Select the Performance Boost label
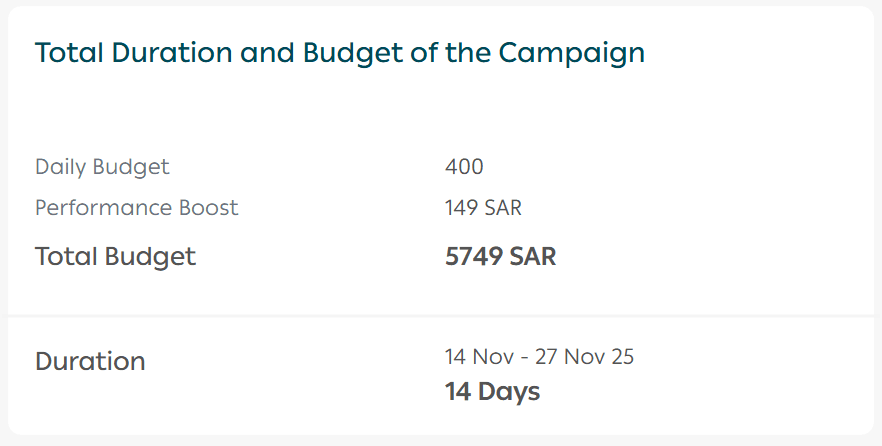This screenshot has height=446, width=882. [137, 208]
